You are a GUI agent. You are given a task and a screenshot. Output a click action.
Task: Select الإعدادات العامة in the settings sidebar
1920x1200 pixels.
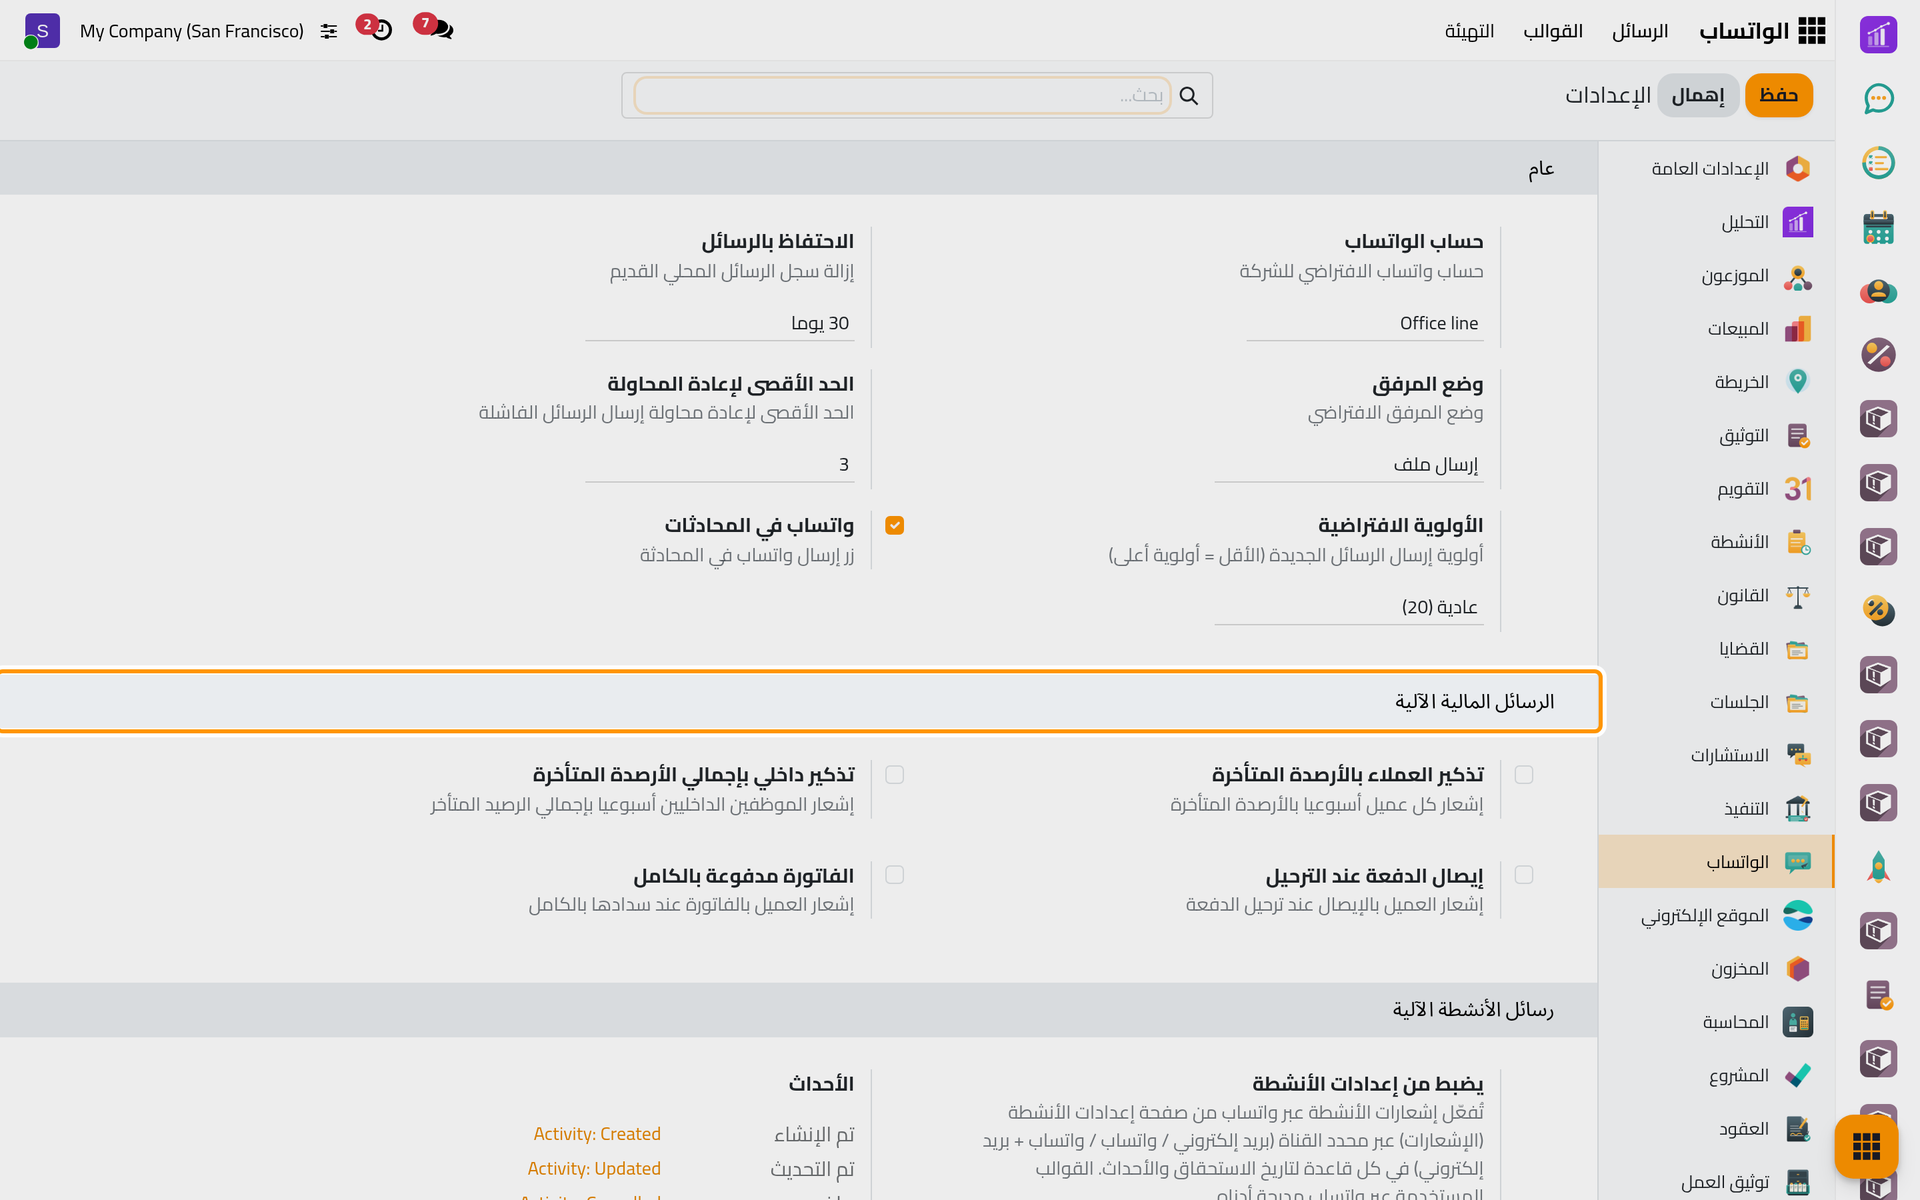click(1716, 169)
